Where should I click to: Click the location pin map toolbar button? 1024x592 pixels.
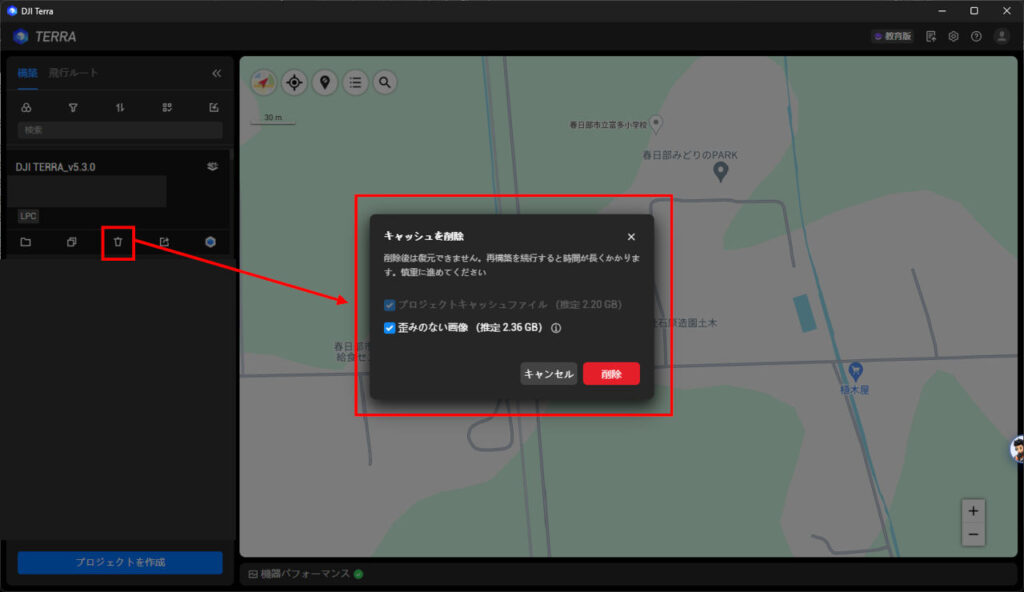pos(325,82)
